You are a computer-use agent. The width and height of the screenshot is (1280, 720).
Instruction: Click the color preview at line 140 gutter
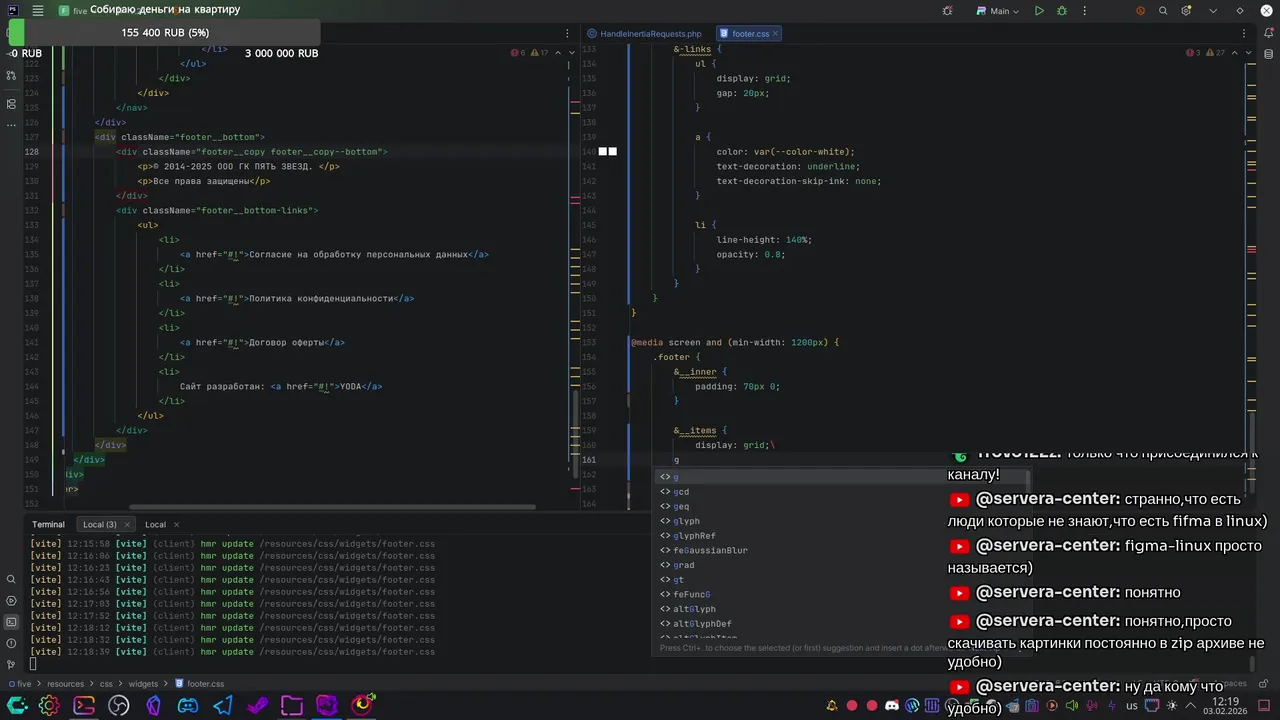(608, 152)
